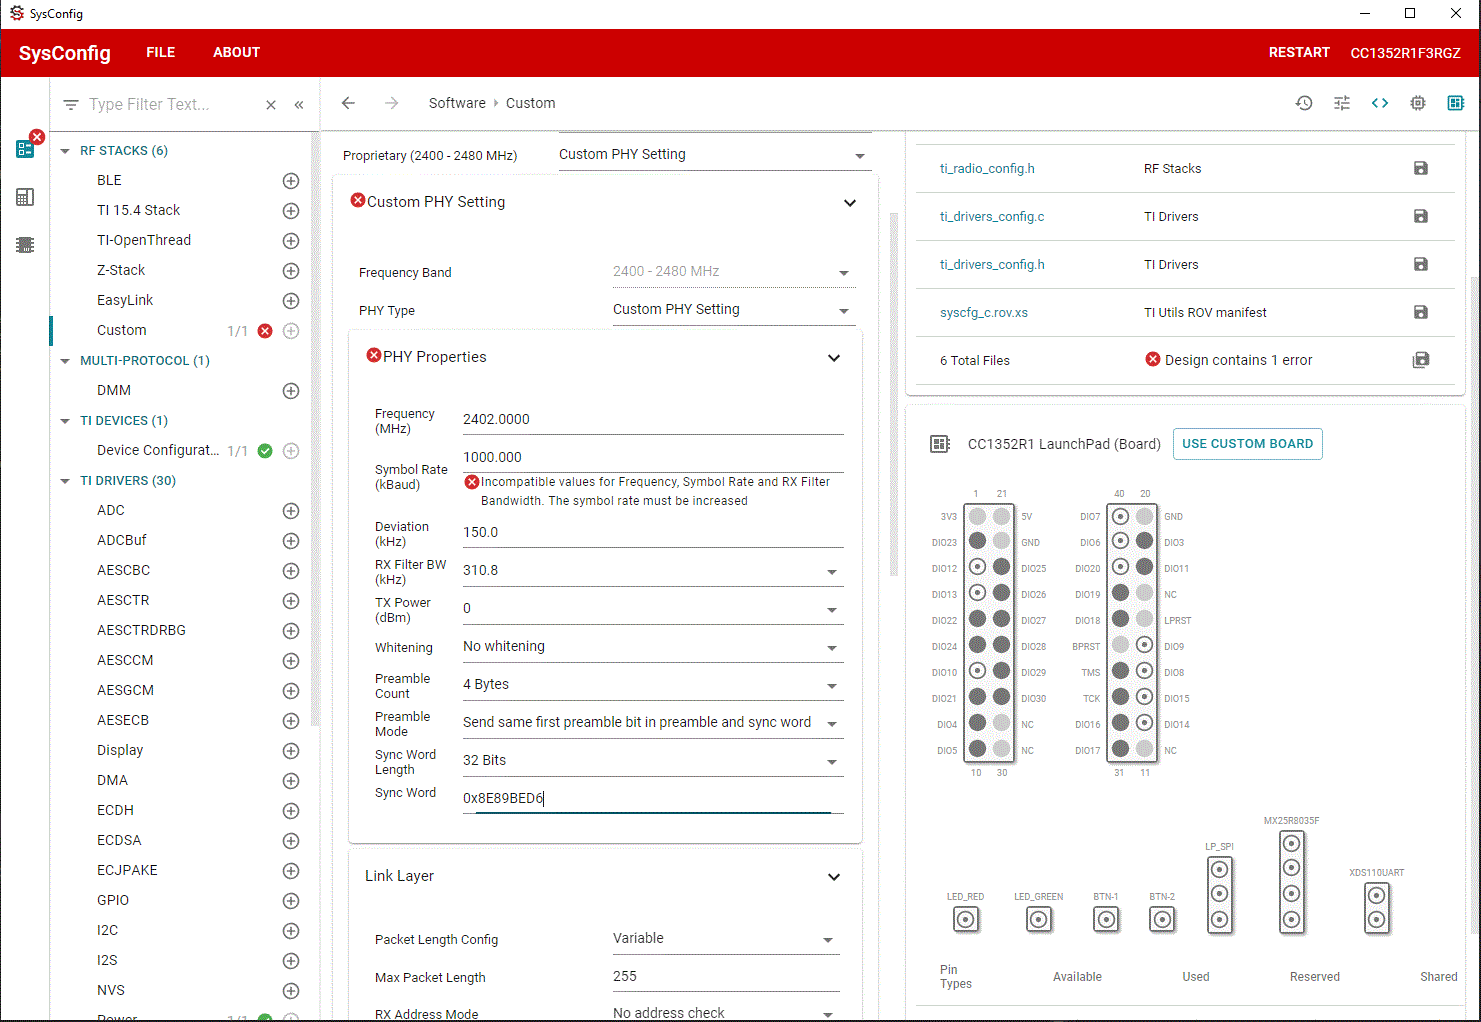
Task: Toggle the board view icon
Action: tap(1456, 103)
